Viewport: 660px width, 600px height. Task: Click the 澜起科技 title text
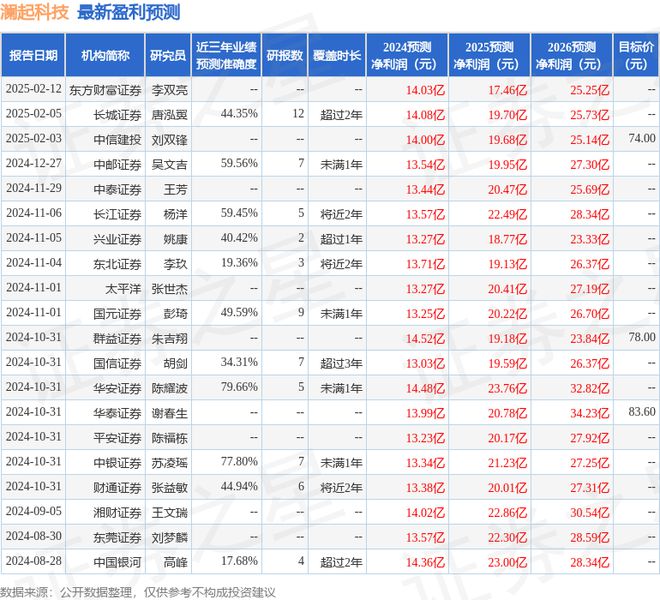point(35,12)
